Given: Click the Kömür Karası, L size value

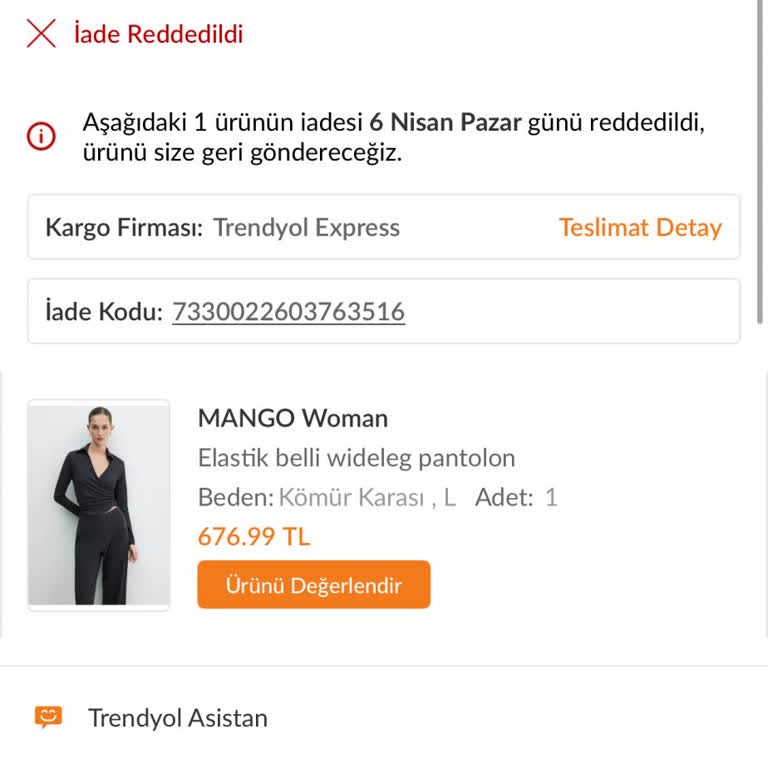Looking at the screenshot, I should [x=366, y=497].
